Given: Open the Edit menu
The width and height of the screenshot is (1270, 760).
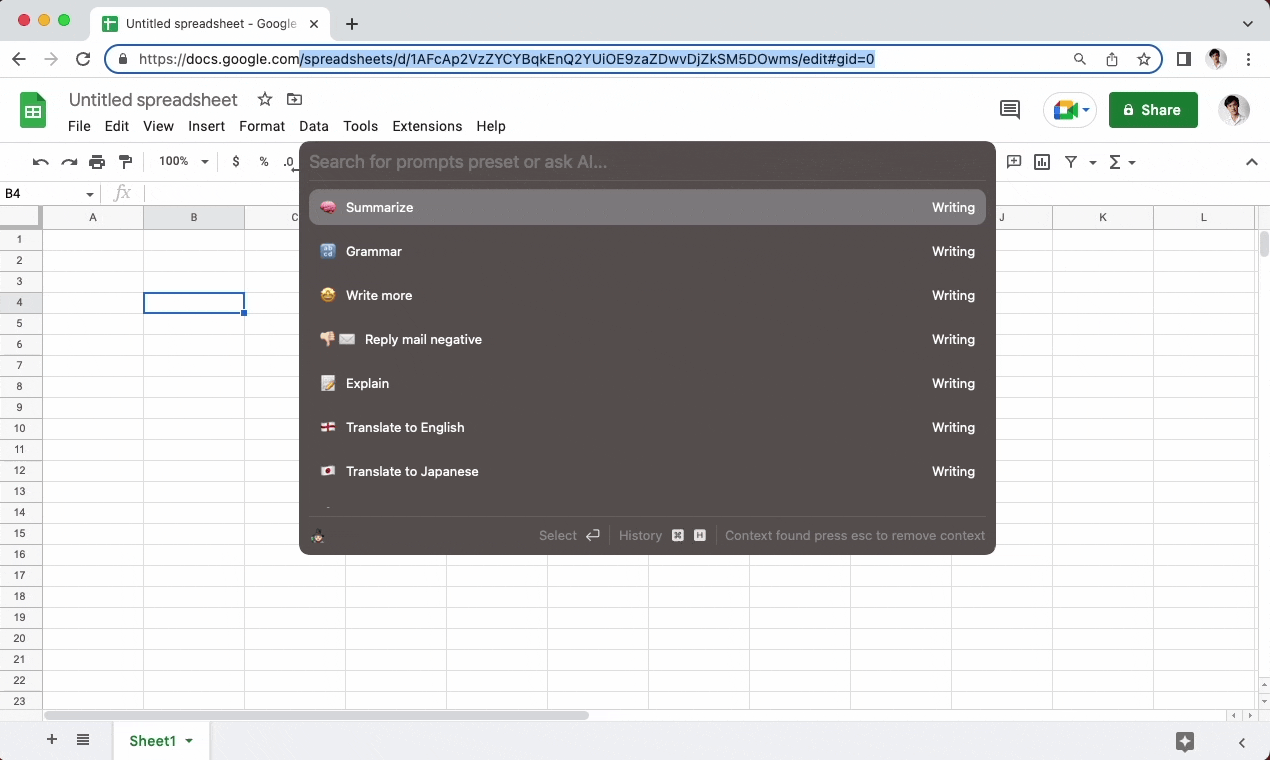Looking at the screenshot, I should pos(117,126).
